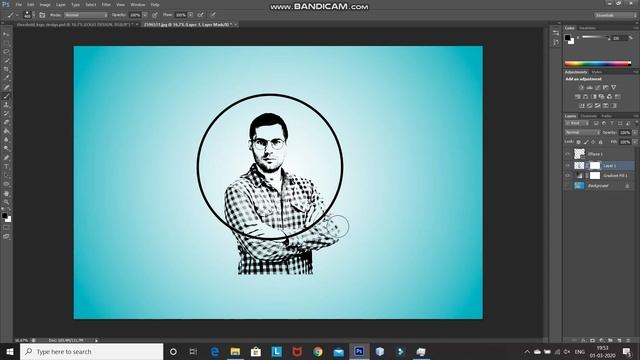Toggle pressure for opacity button

tap(155, 15)
